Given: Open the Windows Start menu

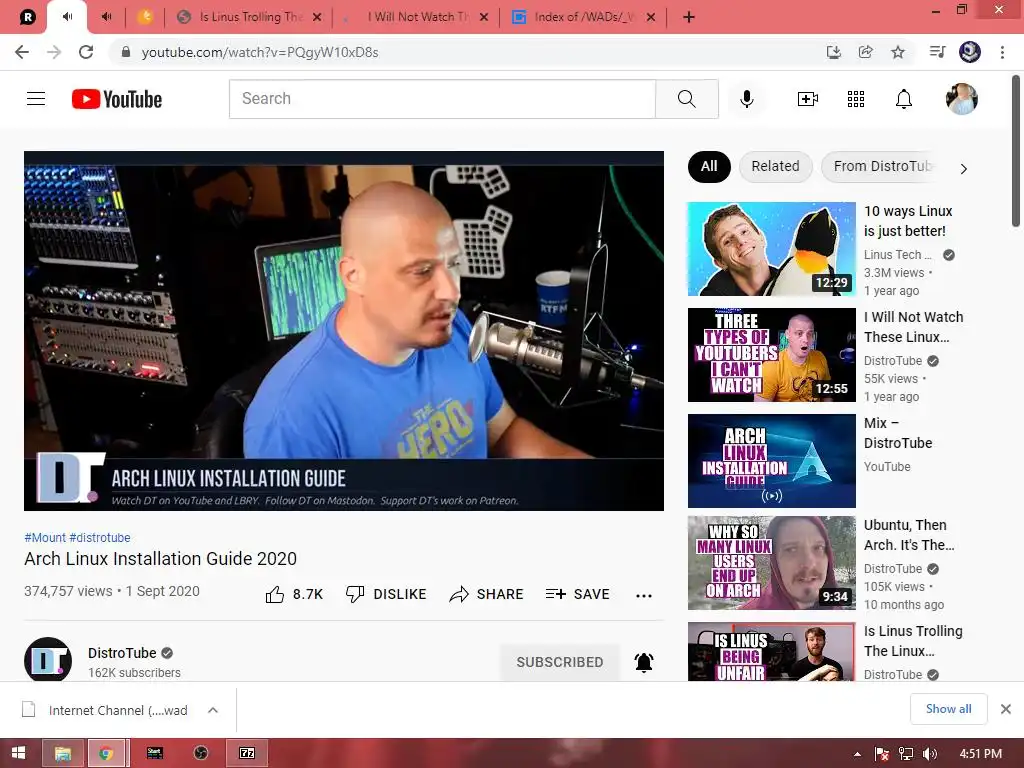Looking at the screenshot, I should (x=18, y=753).
